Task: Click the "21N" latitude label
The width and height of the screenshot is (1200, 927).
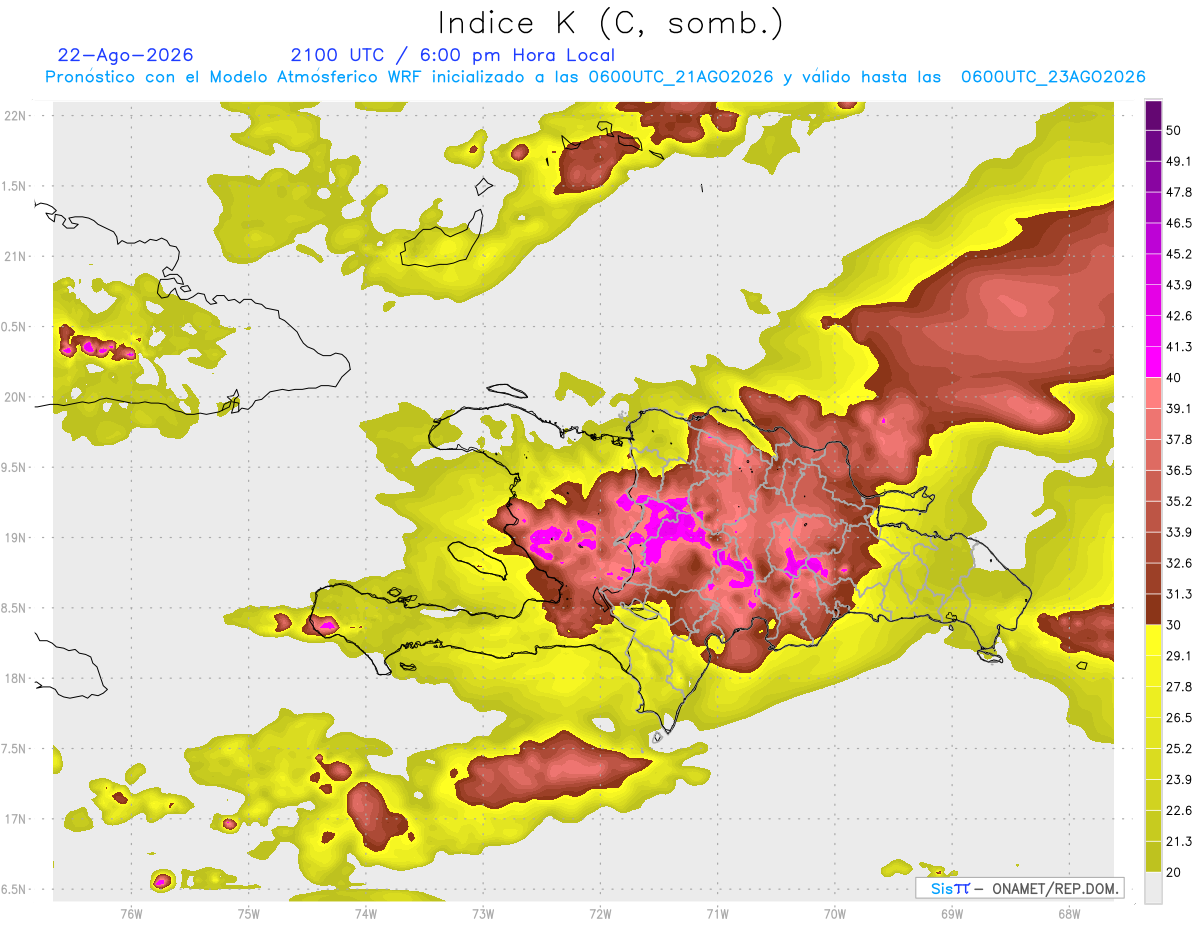Action: click(15, 256)
